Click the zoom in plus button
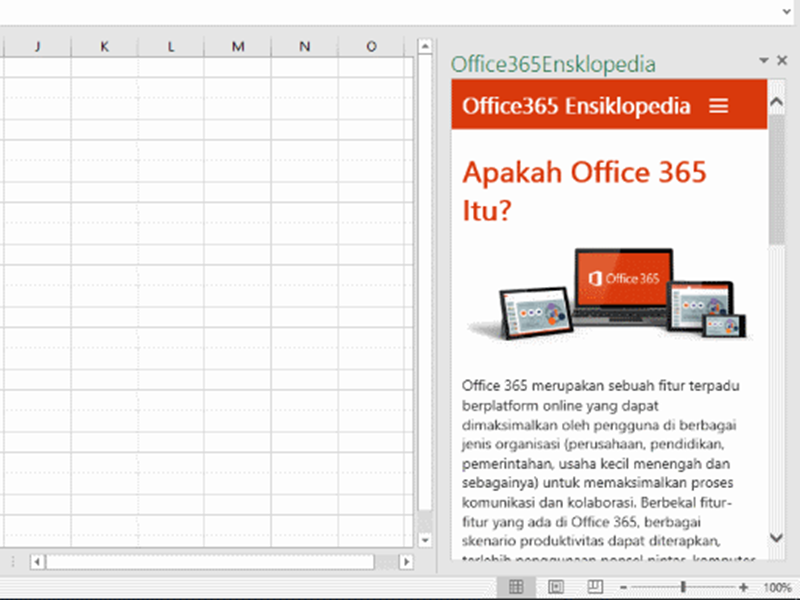The image size is (800, 600). coord(743,587)
